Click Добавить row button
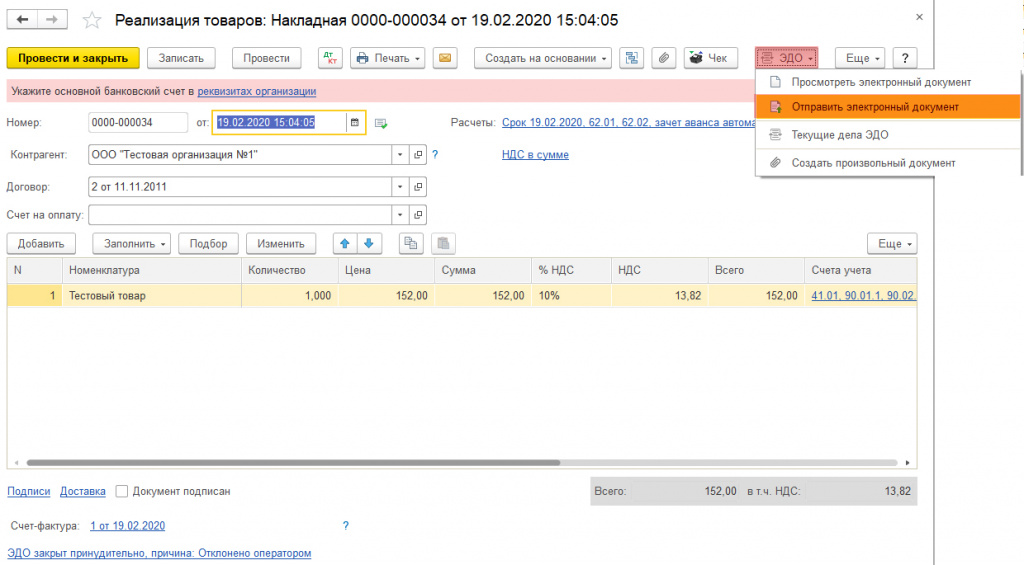The height and width of the screenshot is (565, 1024). click(41, 244)
